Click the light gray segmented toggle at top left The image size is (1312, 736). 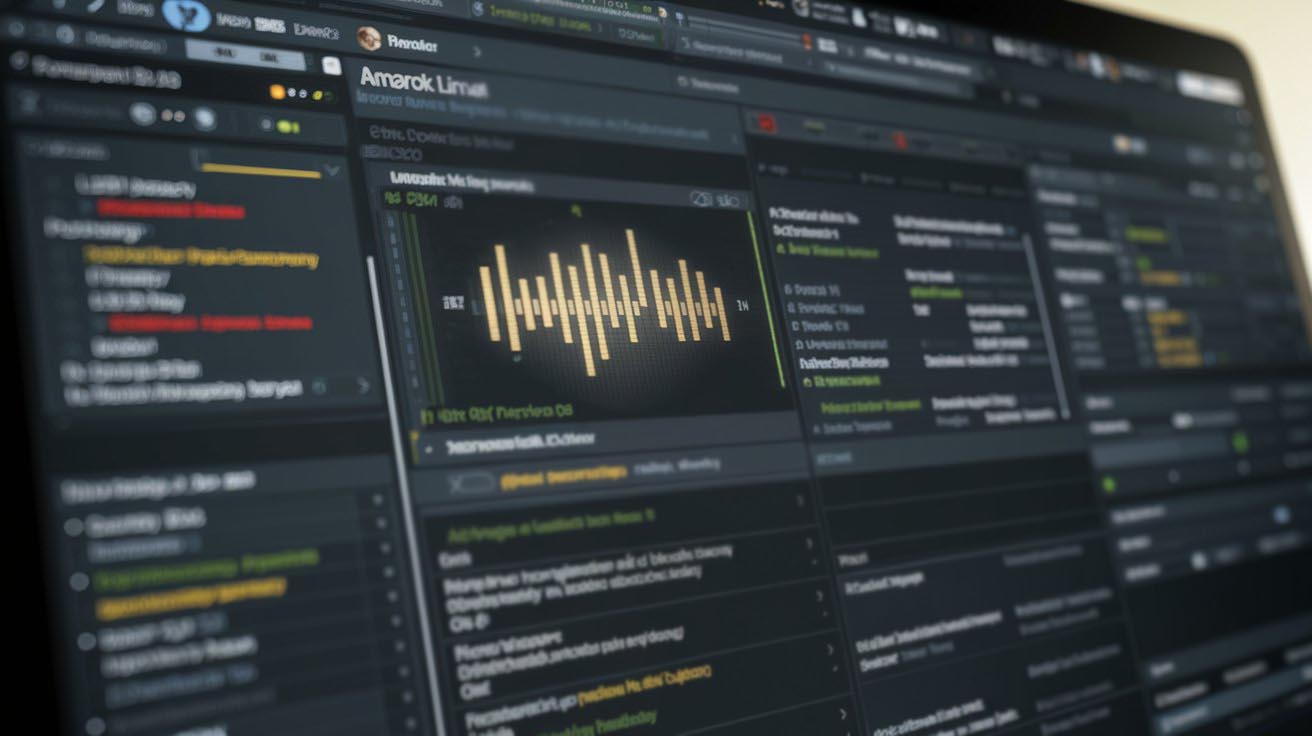pyautogui.click(x=246, y=54)
